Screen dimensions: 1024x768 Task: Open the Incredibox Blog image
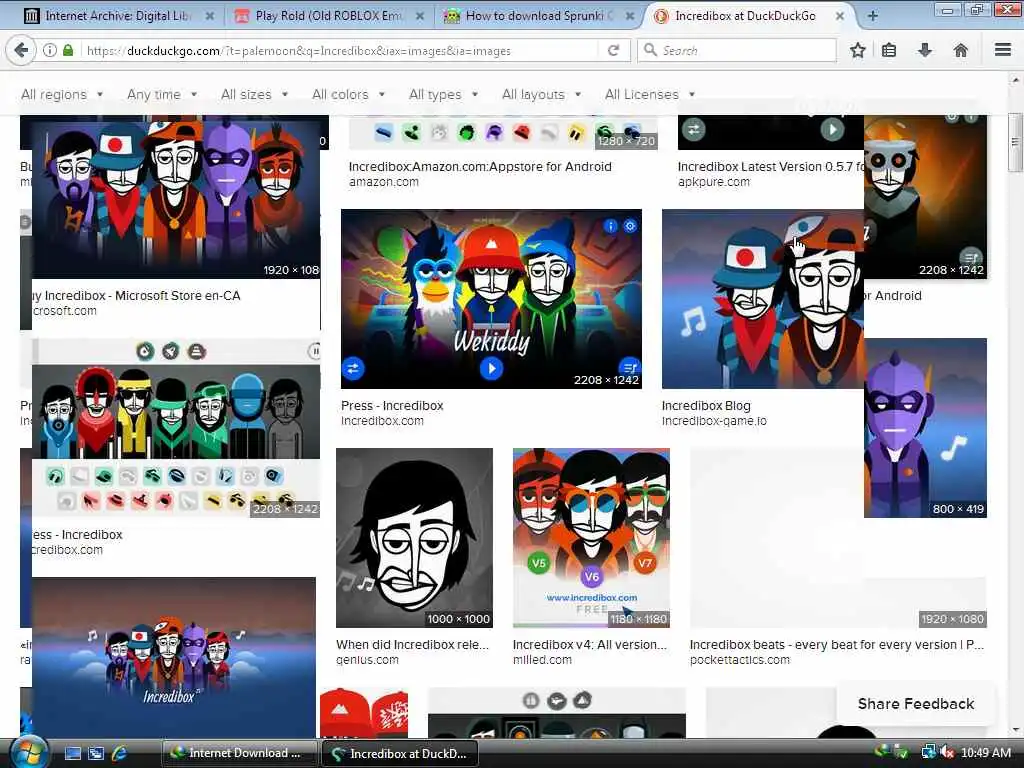point(763,298)
